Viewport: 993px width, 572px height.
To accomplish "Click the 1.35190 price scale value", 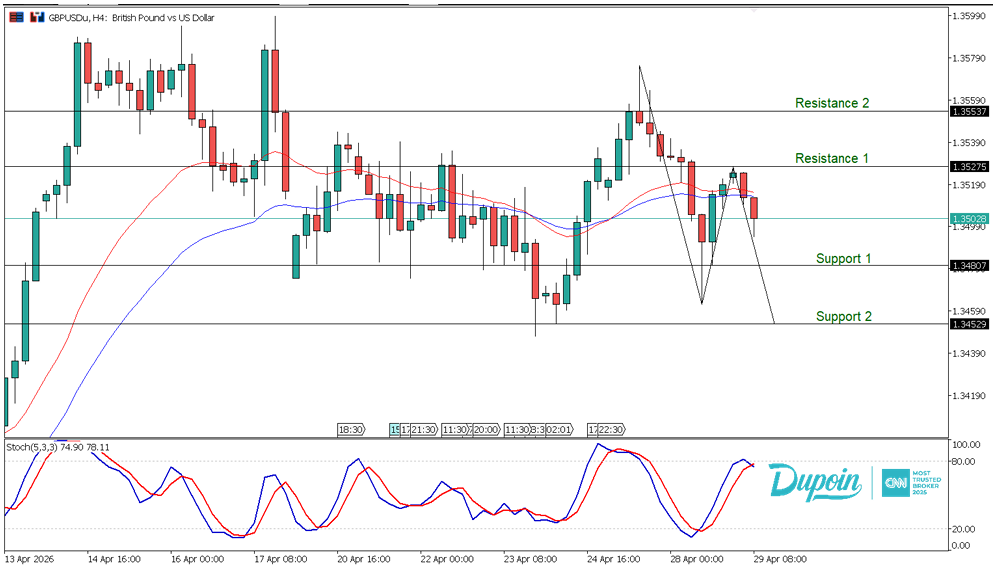I will coord(969,185).
